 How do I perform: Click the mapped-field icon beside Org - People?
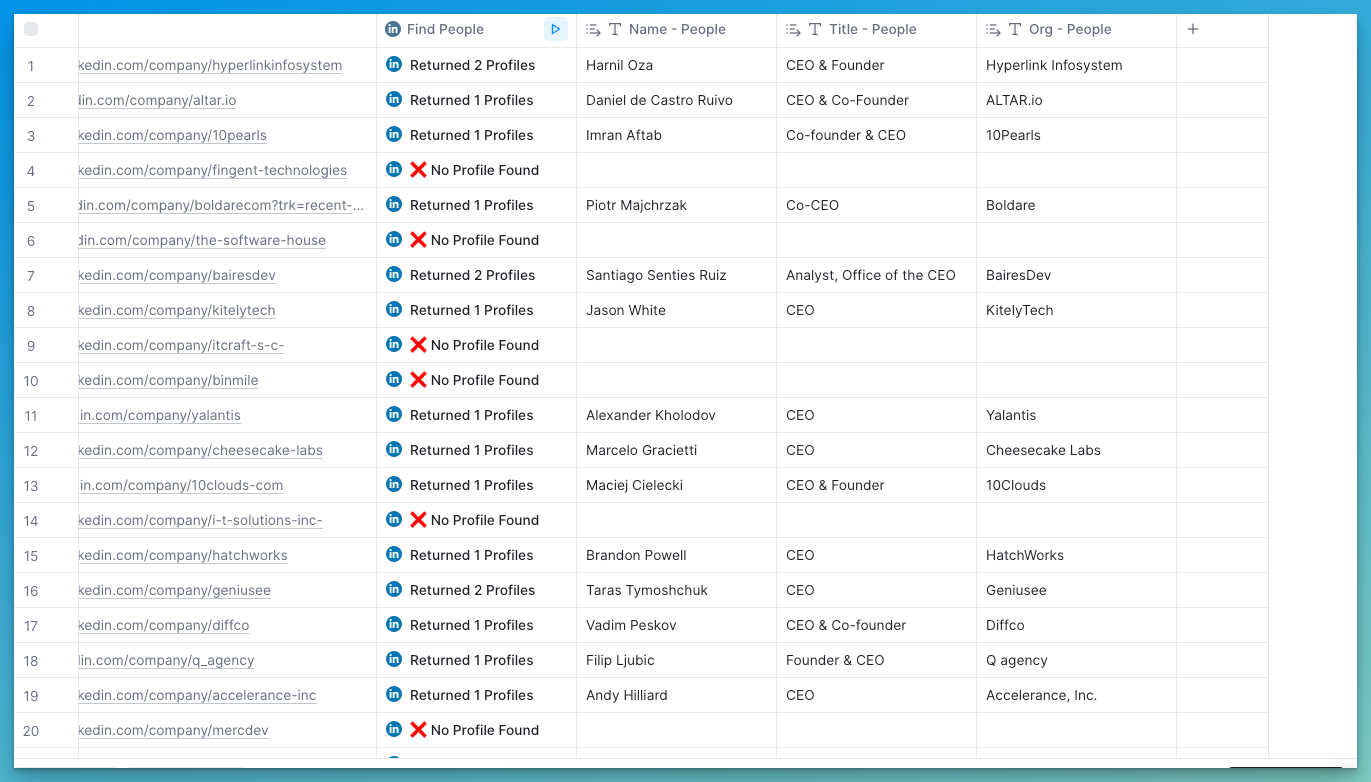(993, 30)
